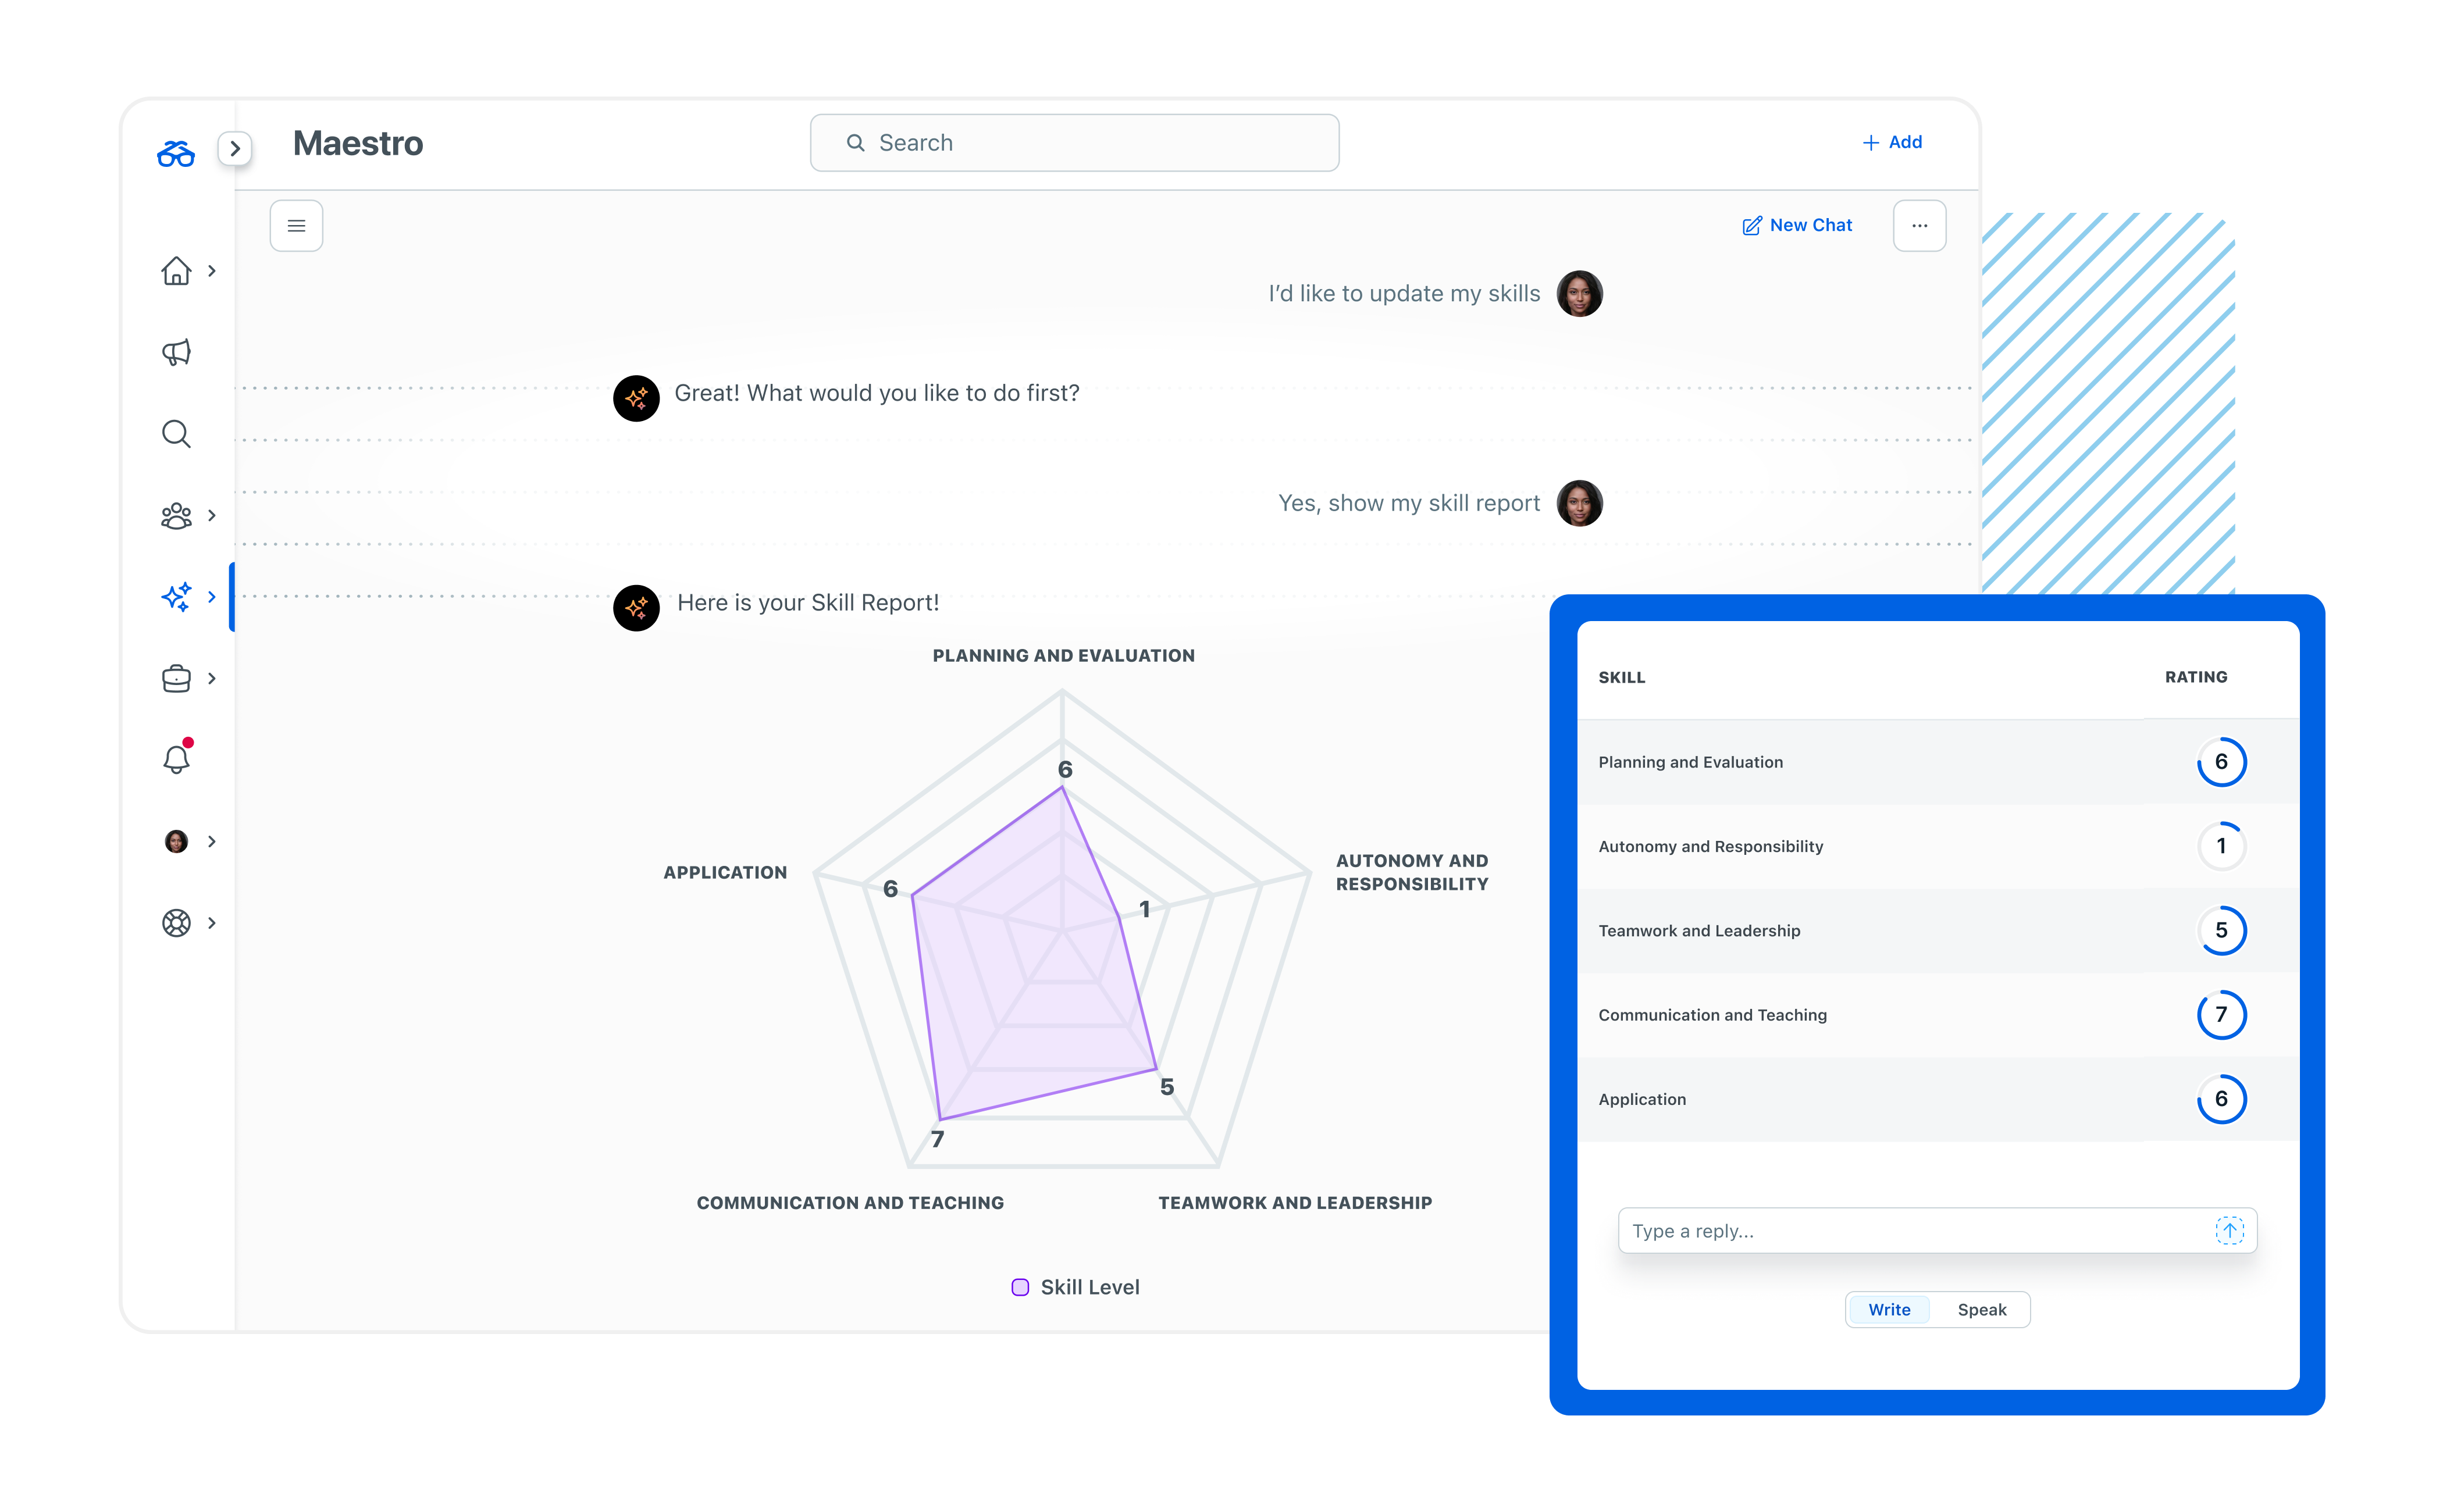Click the Communication and Teaching rating circle
This screenshot has width=2443, height=1512.
[2221, 1015]
